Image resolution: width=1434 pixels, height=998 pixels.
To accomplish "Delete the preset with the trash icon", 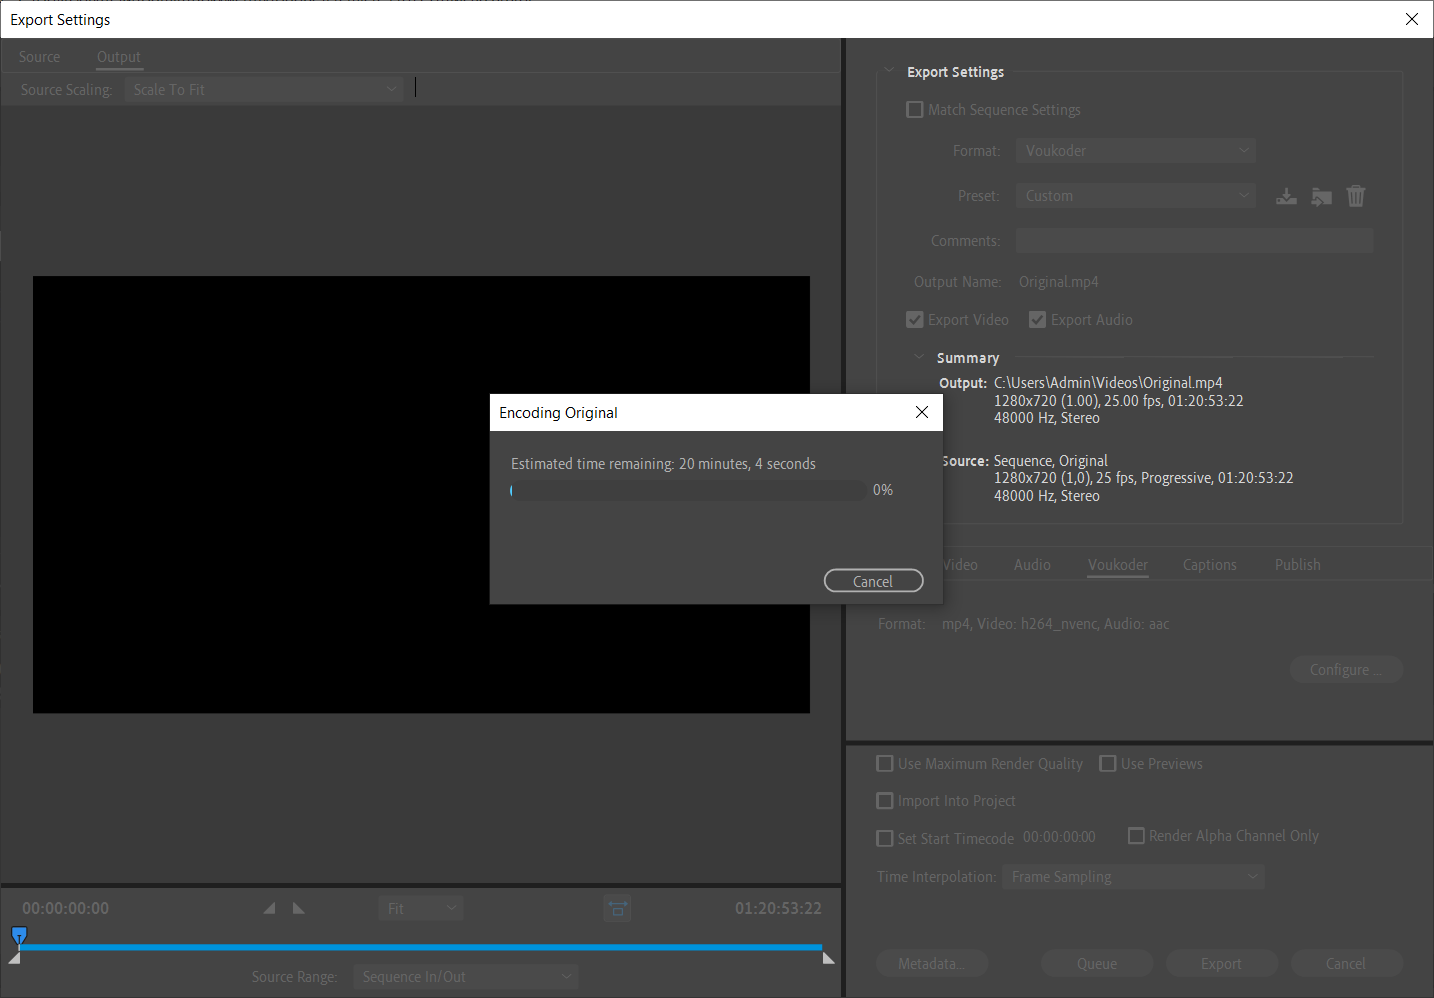I will pyautogui.click(x=1355, y=196).
